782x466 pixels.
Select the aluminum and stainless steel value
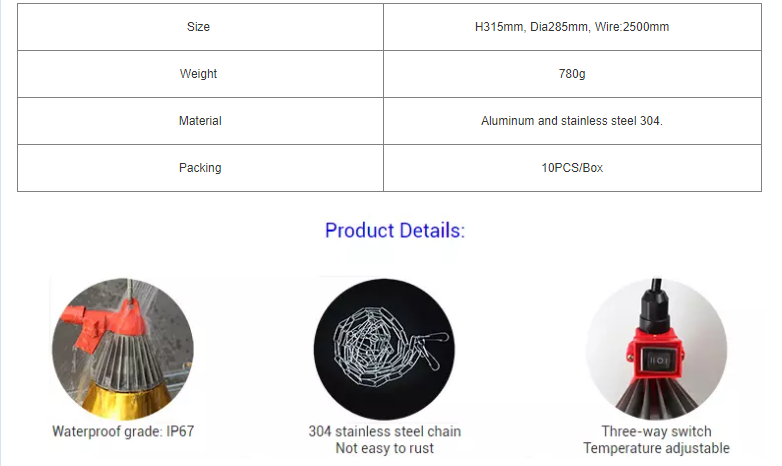pos(572,121)
